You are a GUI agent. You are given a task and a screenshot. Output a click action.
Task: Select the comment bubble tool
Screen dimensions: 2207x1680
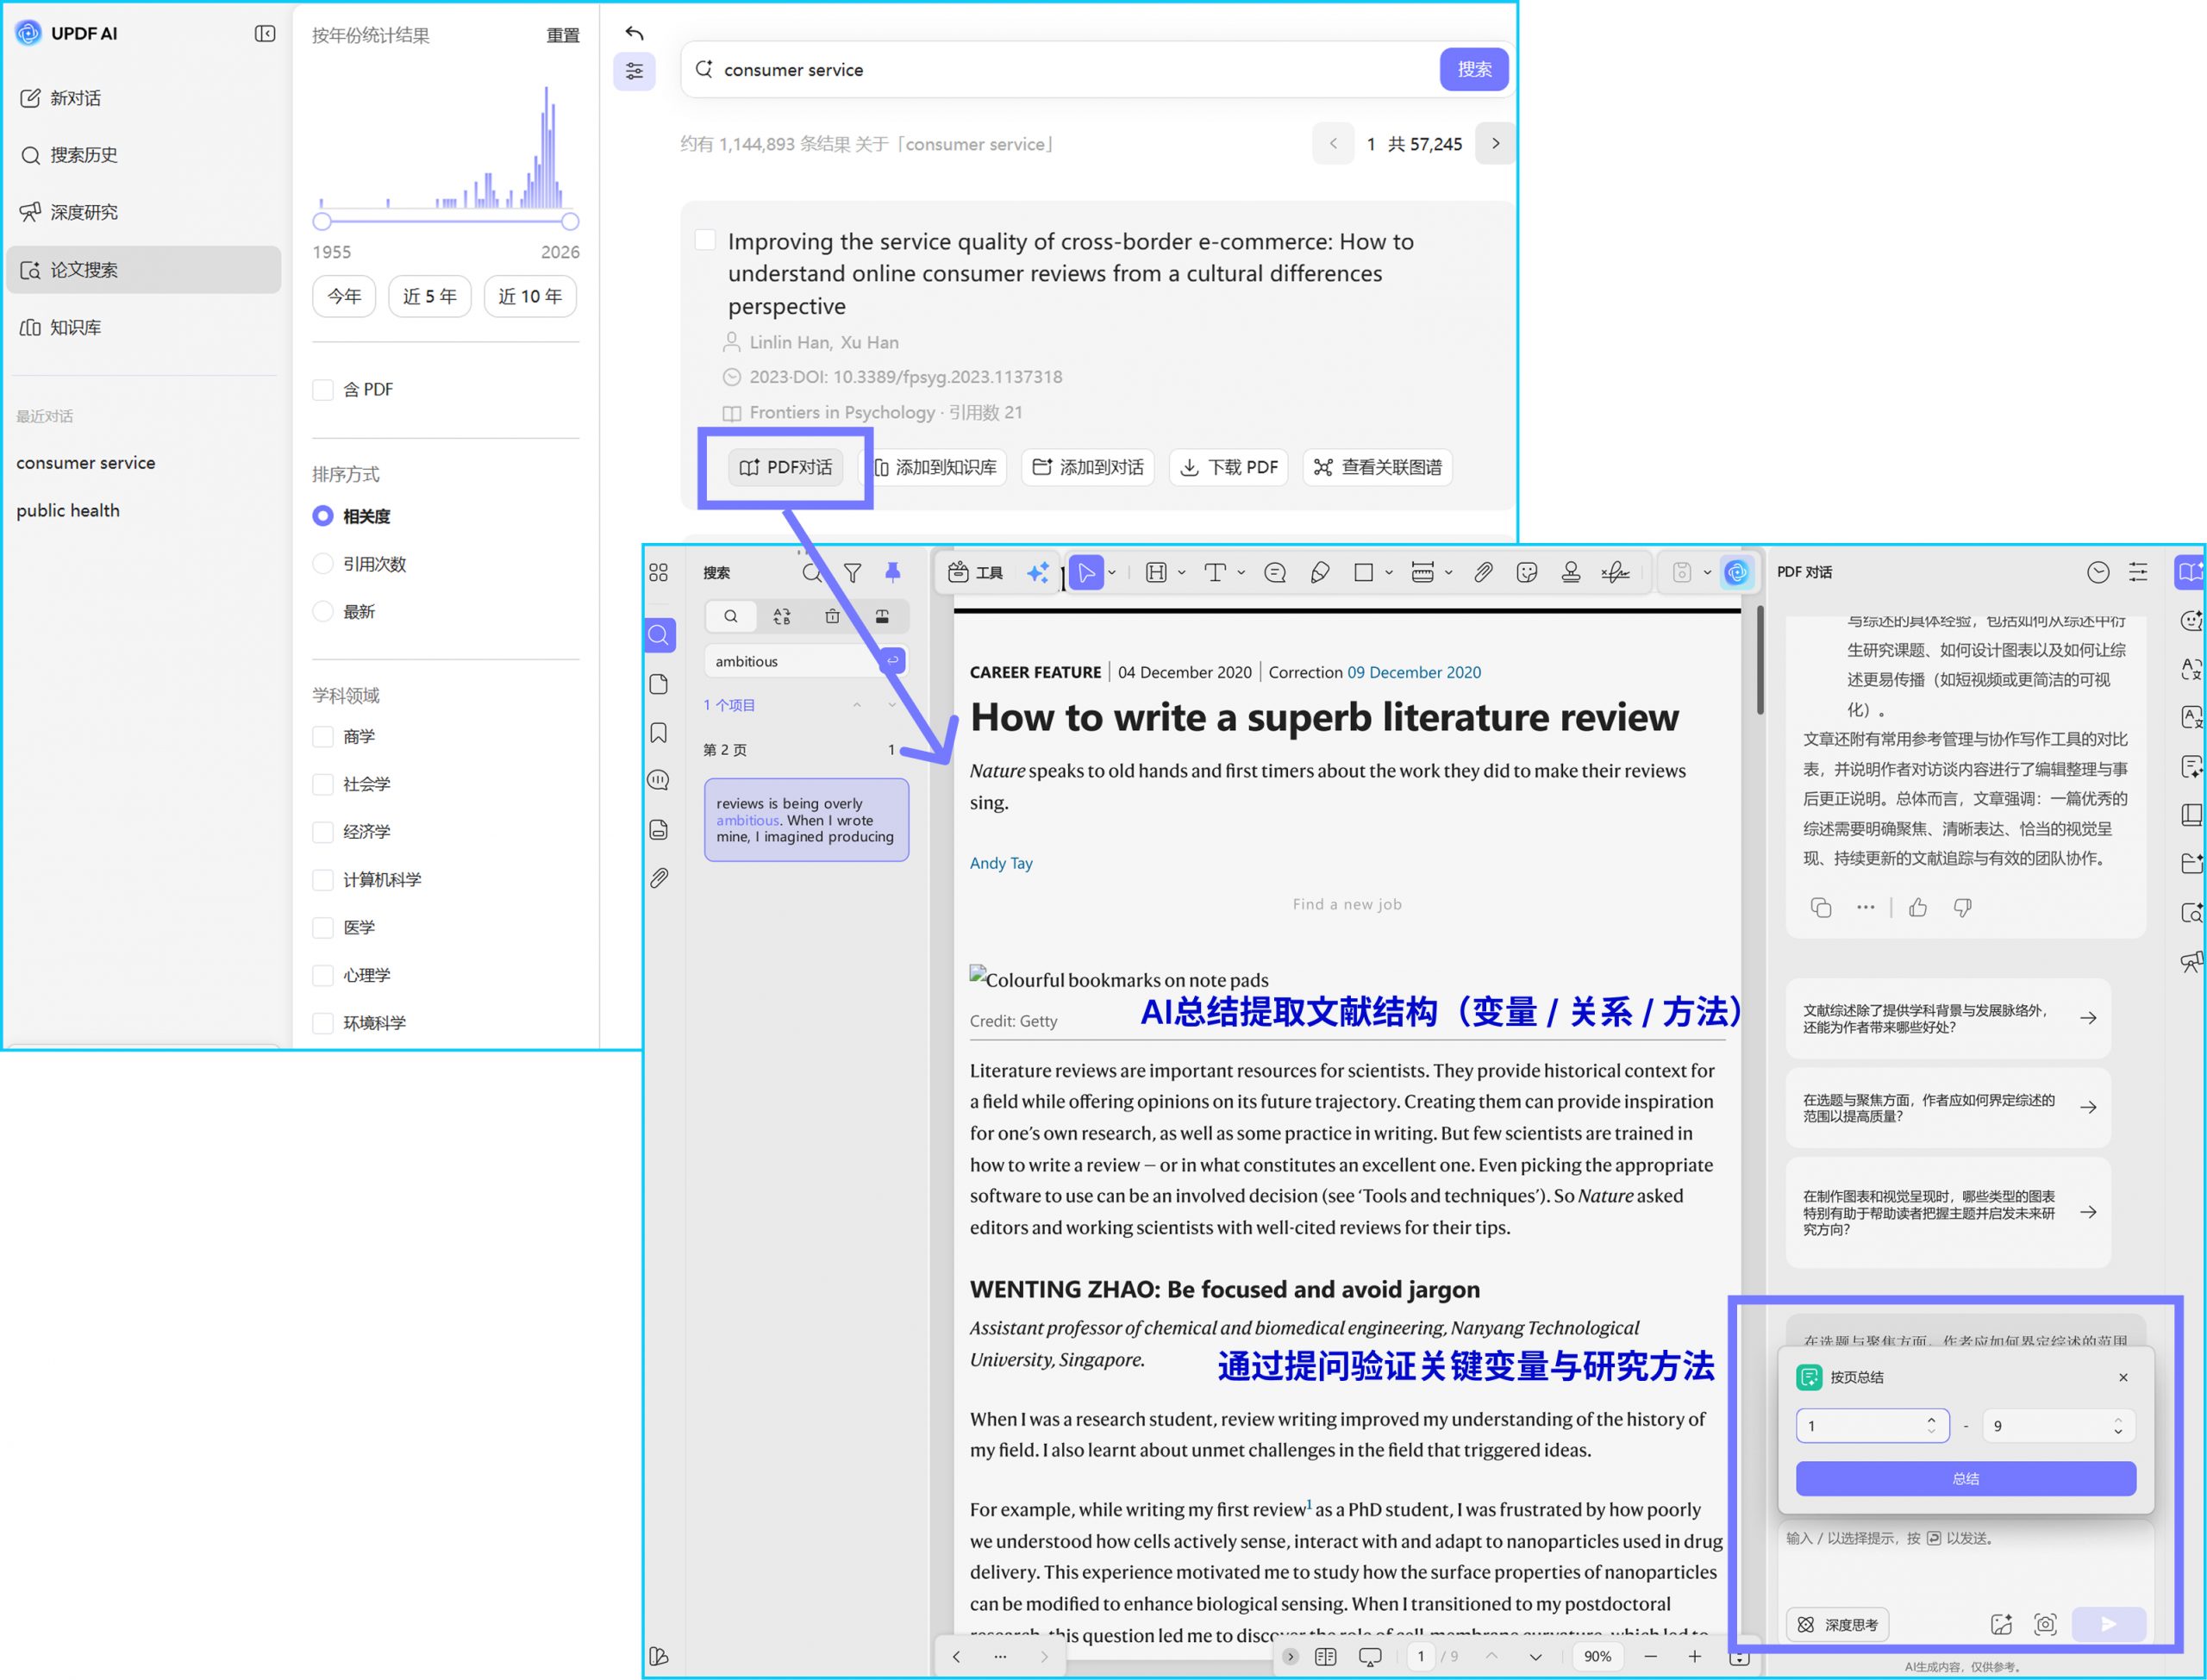pyautogui.click(x=1275, y=572)
